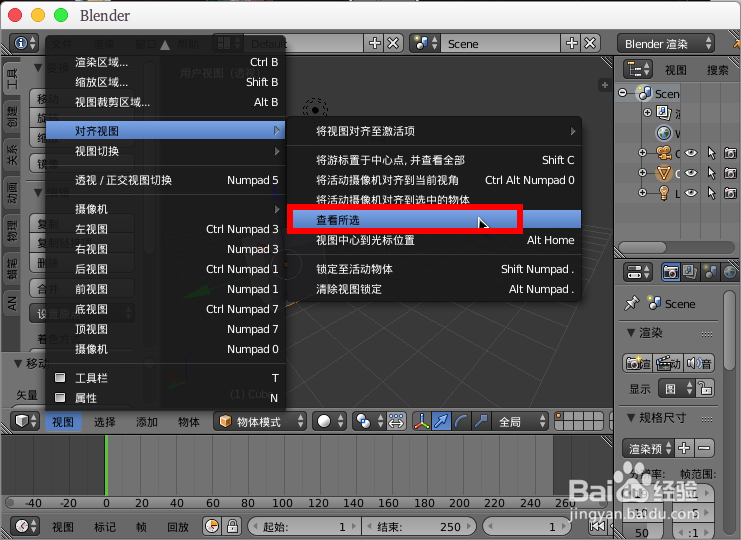The height and width of the screenshot is (540, 741).
Task: Delete the active Scene
Action: (590, 43)
